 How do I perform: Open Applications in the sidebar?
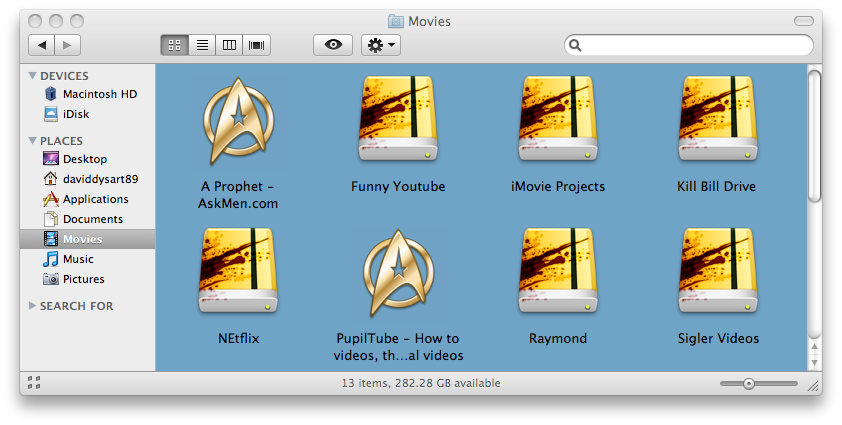[x=88, y=199]
